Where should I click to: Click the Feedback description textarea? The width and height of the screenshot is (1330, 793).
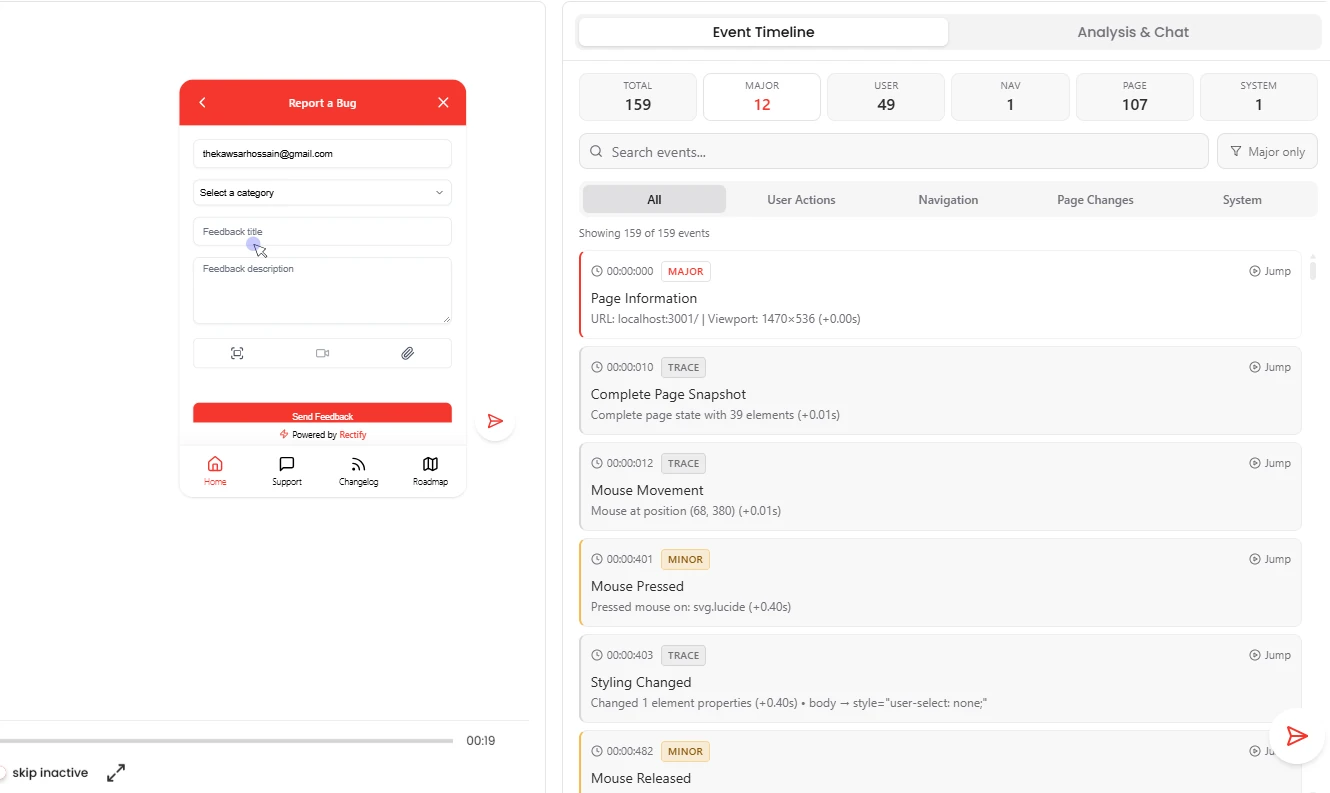(x=322, y=290)
